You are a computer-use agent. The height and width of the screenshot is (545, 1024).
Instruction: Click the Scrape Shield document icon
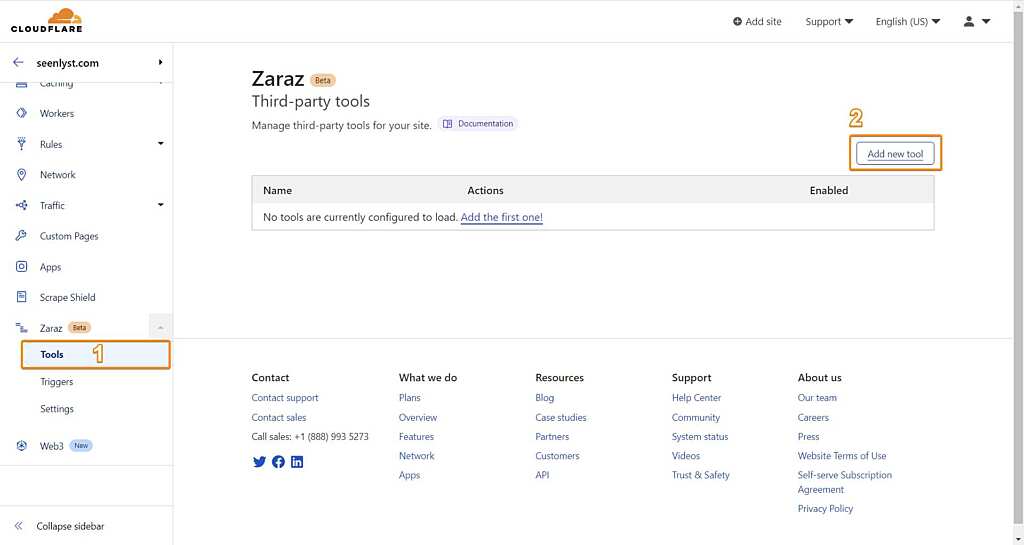point(22,297)
